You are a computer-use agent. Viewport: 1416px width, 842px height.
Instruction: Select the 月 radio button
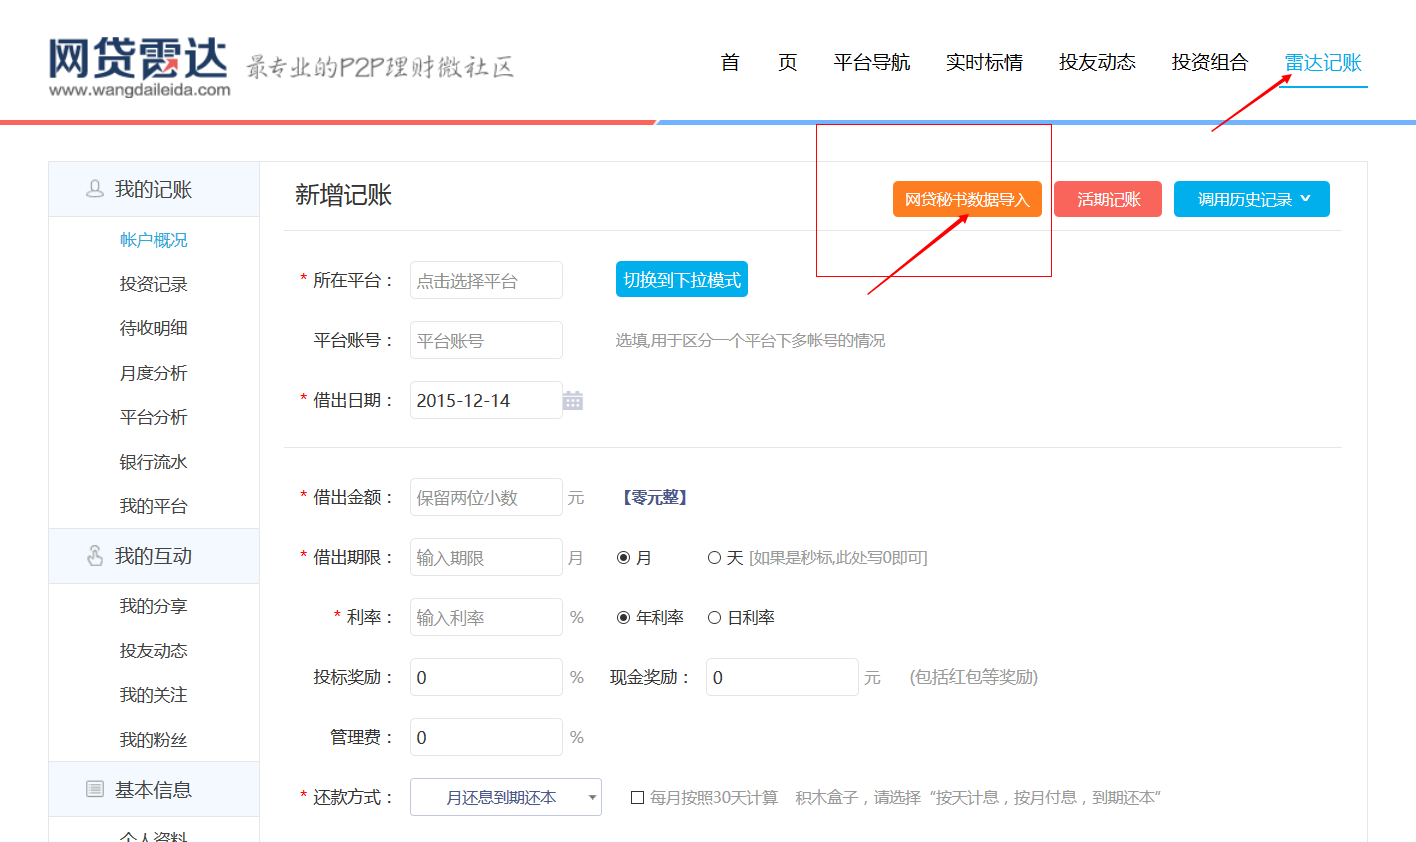tap(623, 558)
